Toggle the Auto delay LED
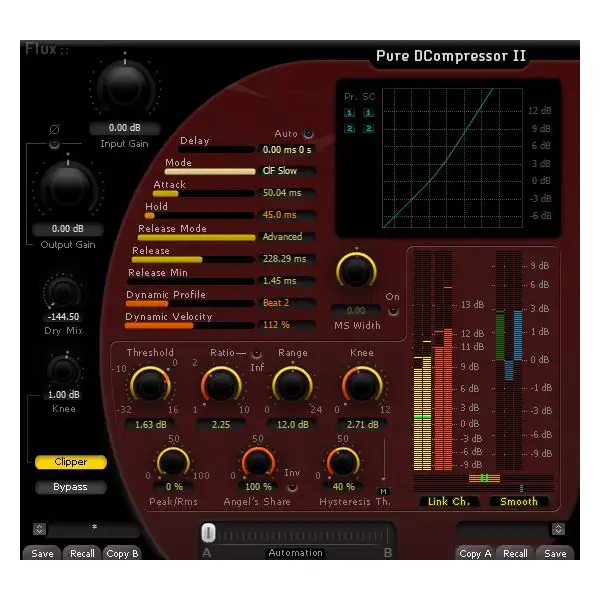 click(x=308, y=134)
